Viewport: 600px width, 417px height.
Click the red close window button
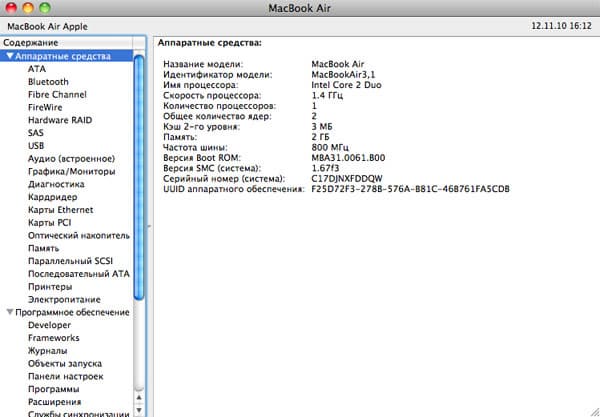point(11,8)
